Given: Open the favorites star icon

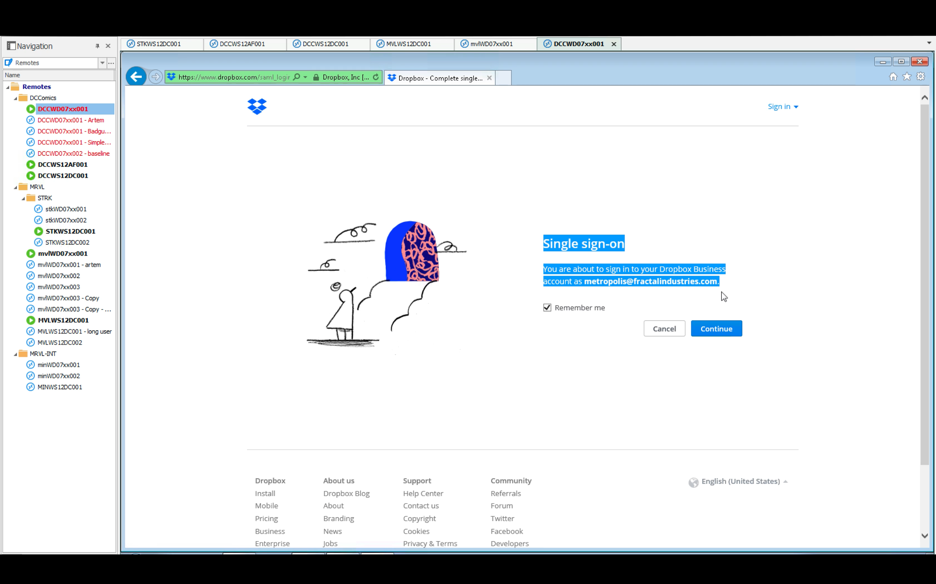Looking at the screenshot, I should pos(907,76).
